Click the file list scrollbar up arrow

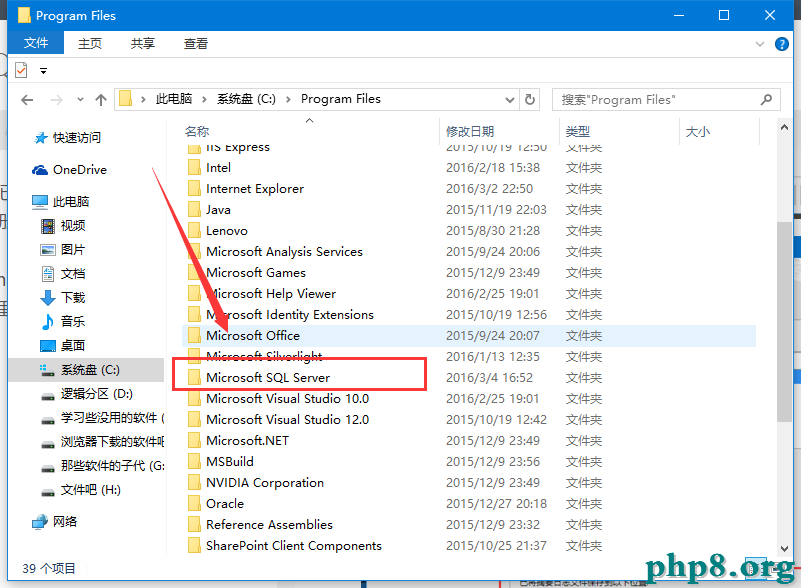pyautogui.click(x=784, y=127)
